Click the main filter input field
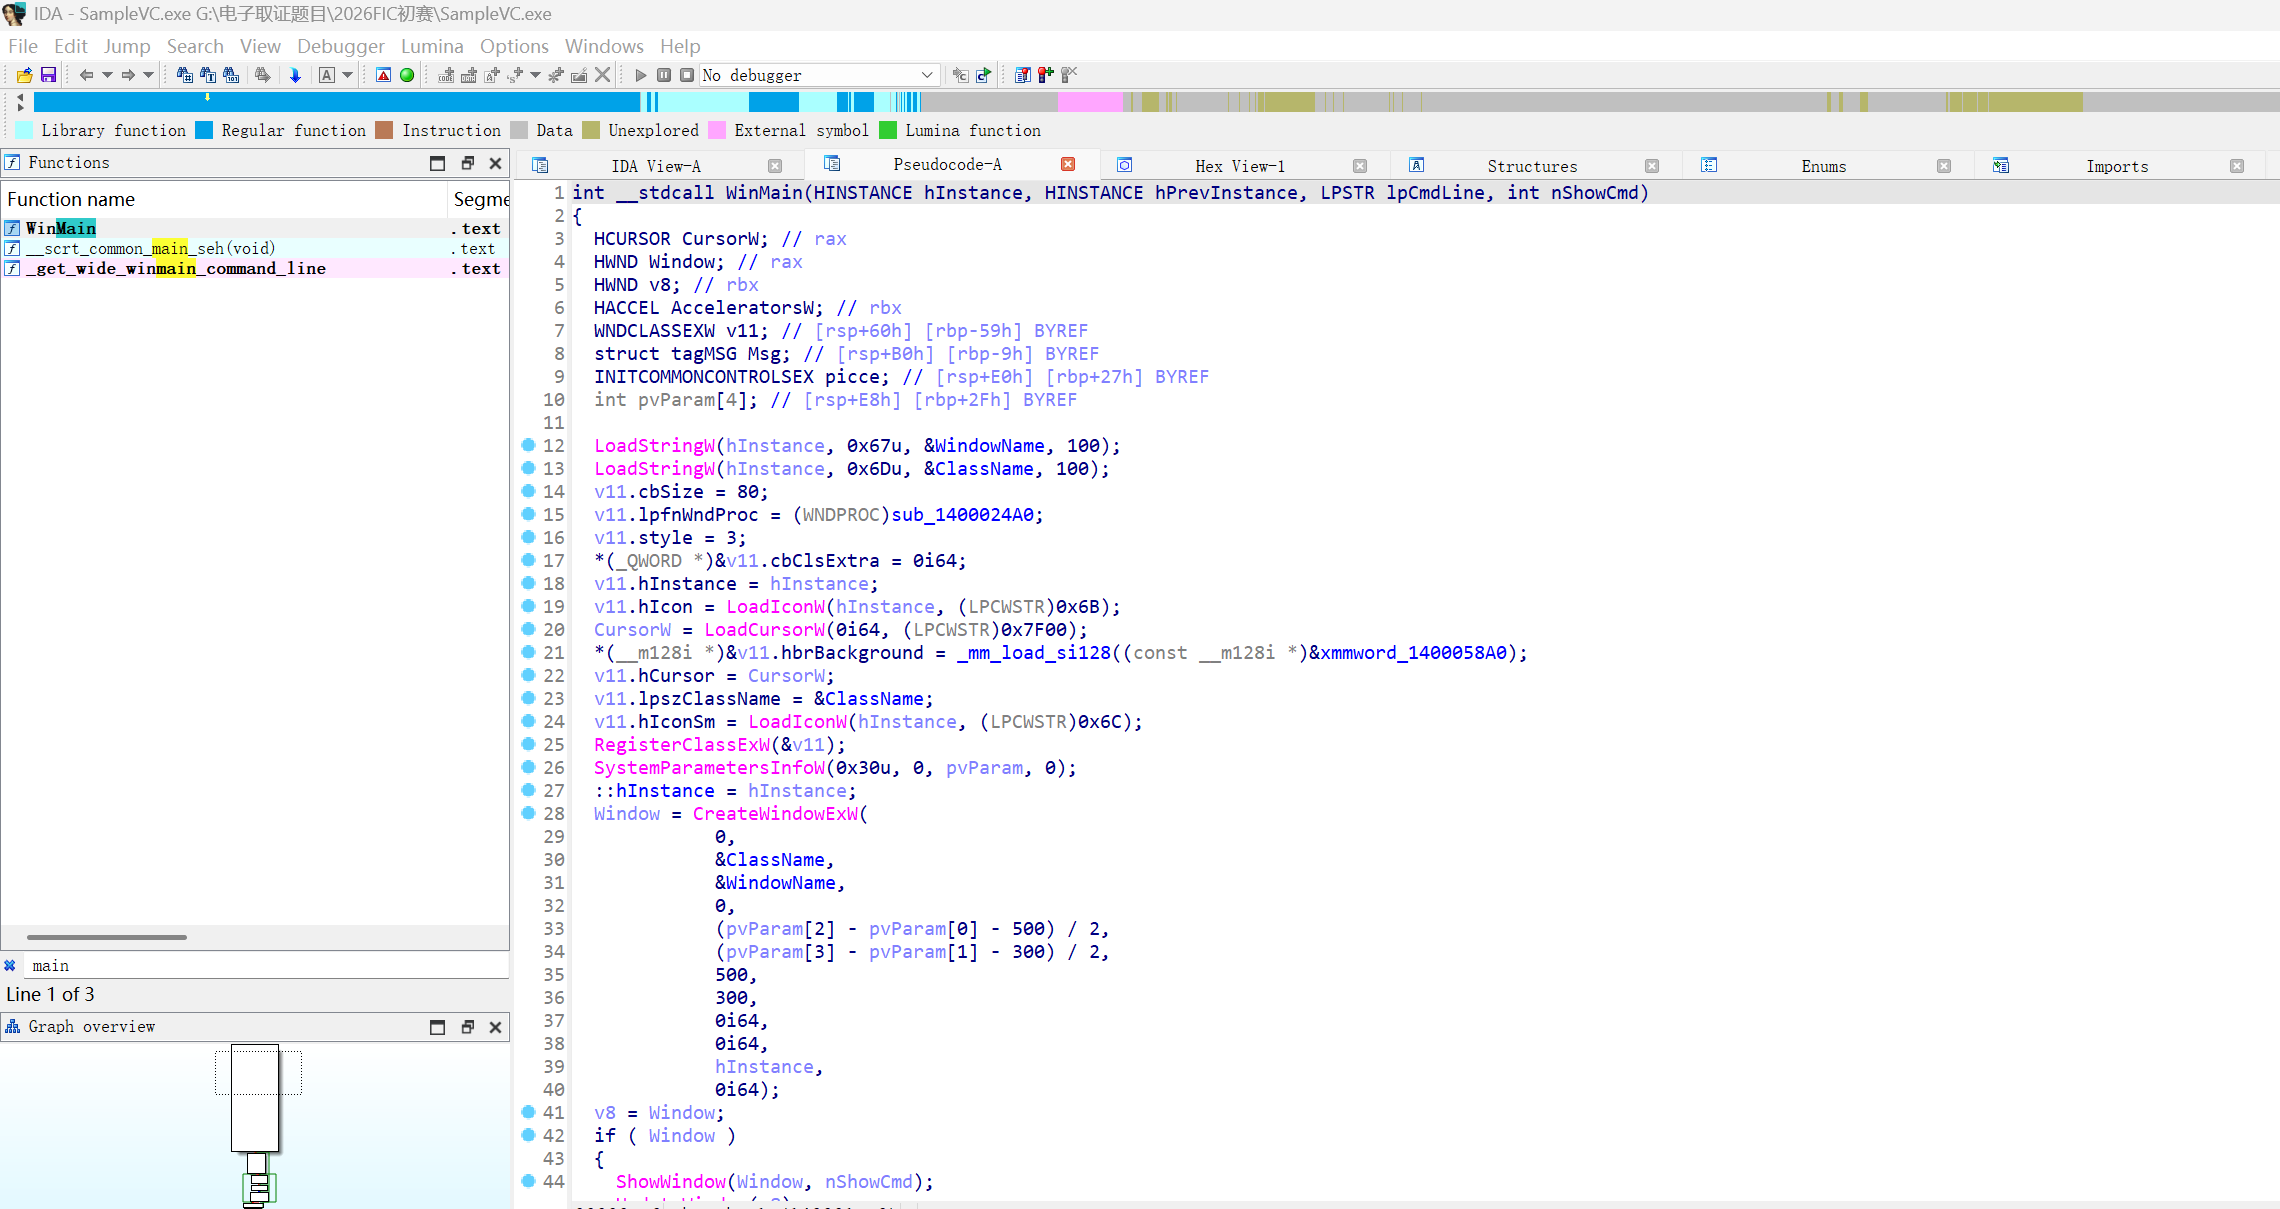 (265, 966)
